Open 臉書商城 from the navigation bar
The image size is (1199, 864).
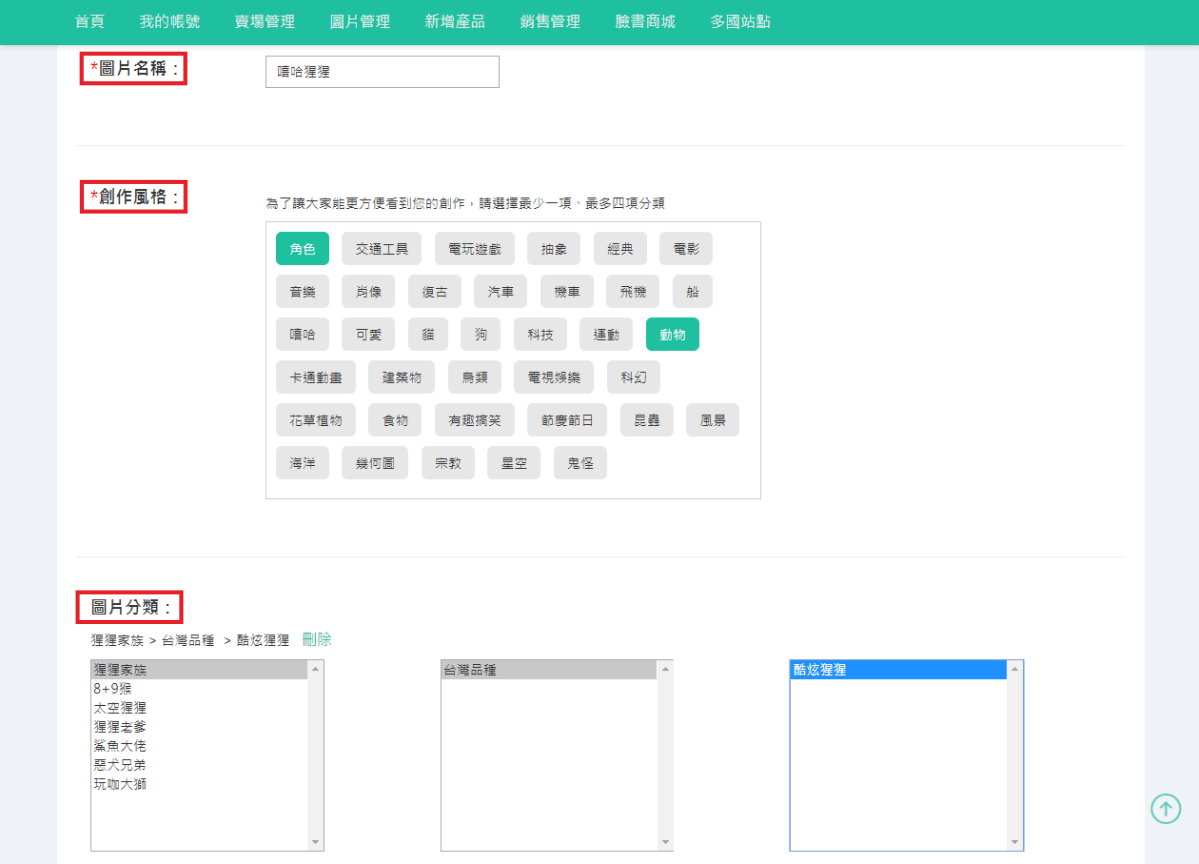click(x=645, y=21)
